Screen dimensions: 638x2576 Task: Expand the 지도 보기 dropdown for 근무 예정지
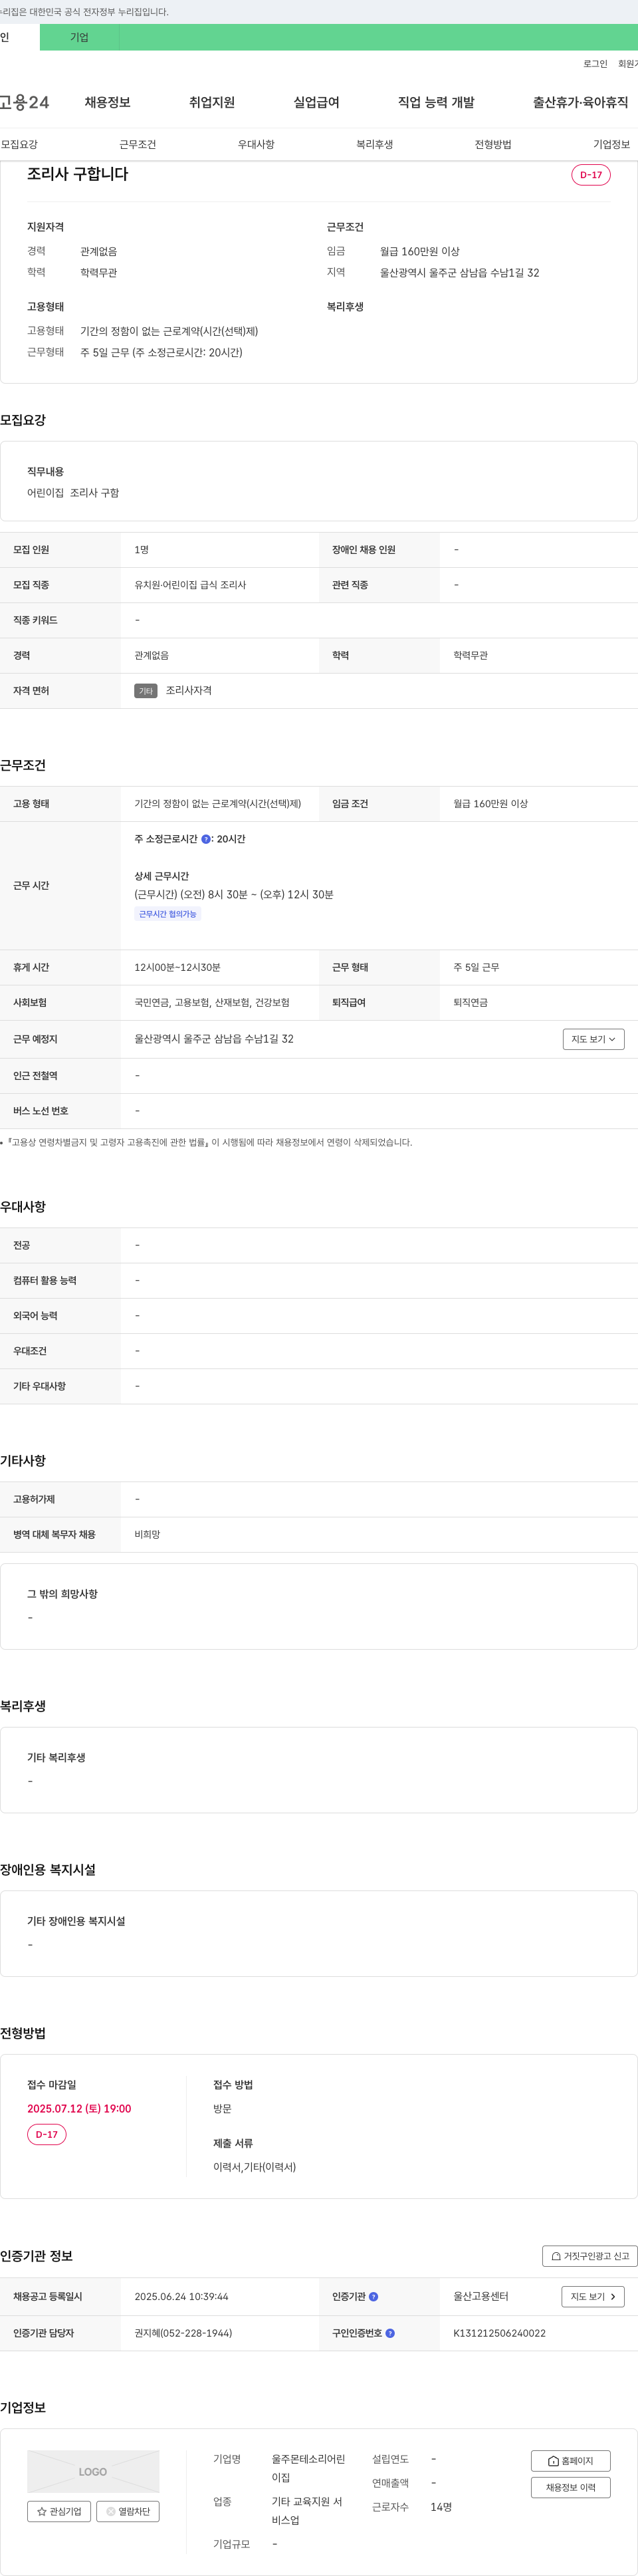point(593,1039)
